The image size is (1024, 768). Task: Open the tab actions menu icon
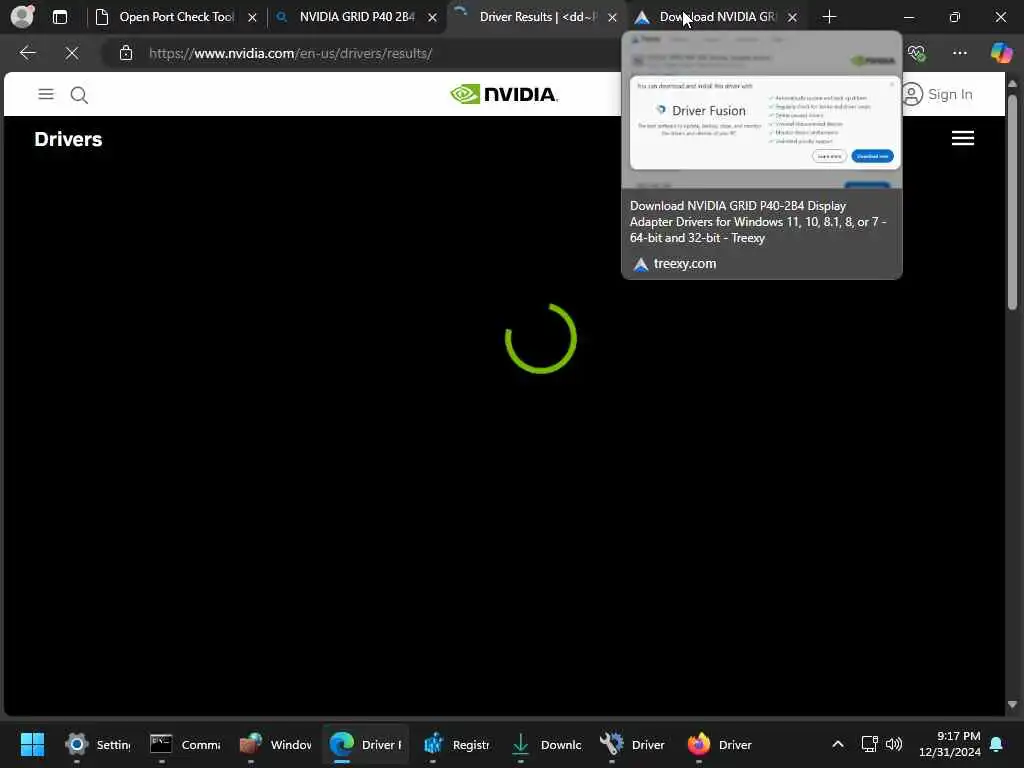tap(59, 17)
